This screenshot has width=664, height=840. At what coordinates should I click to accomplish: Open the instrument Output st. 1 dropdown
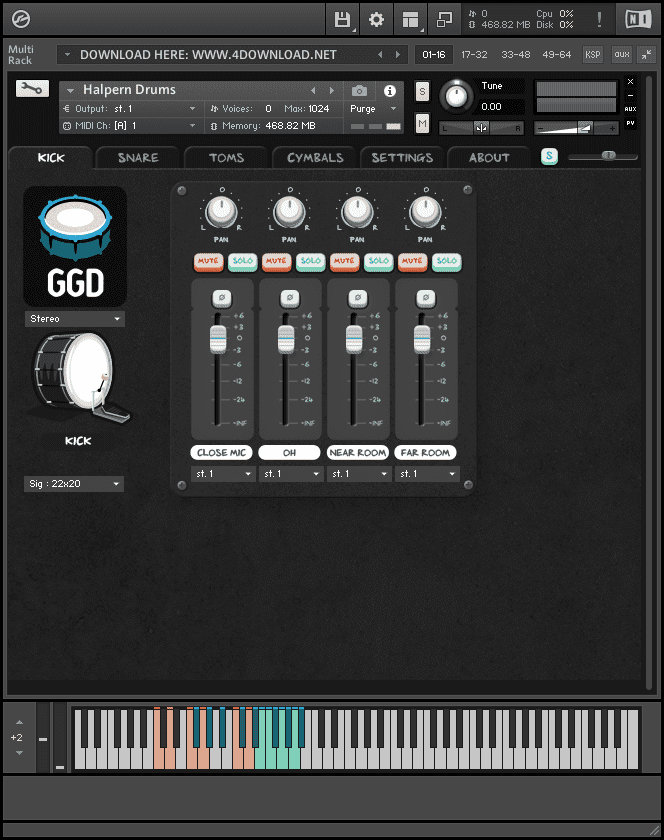pos(129,109)
